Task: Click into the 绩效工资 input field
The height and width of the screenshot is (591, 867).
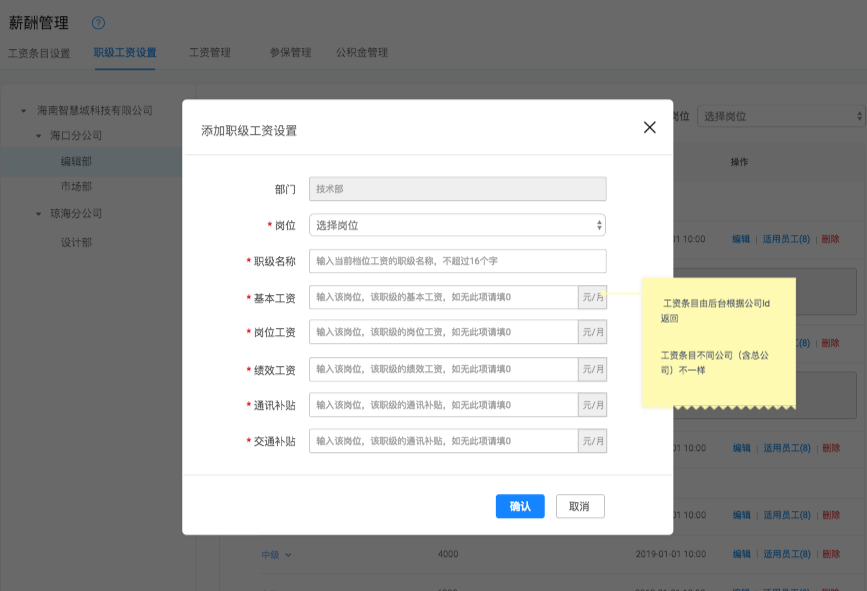Action: [x=443, y=369]
